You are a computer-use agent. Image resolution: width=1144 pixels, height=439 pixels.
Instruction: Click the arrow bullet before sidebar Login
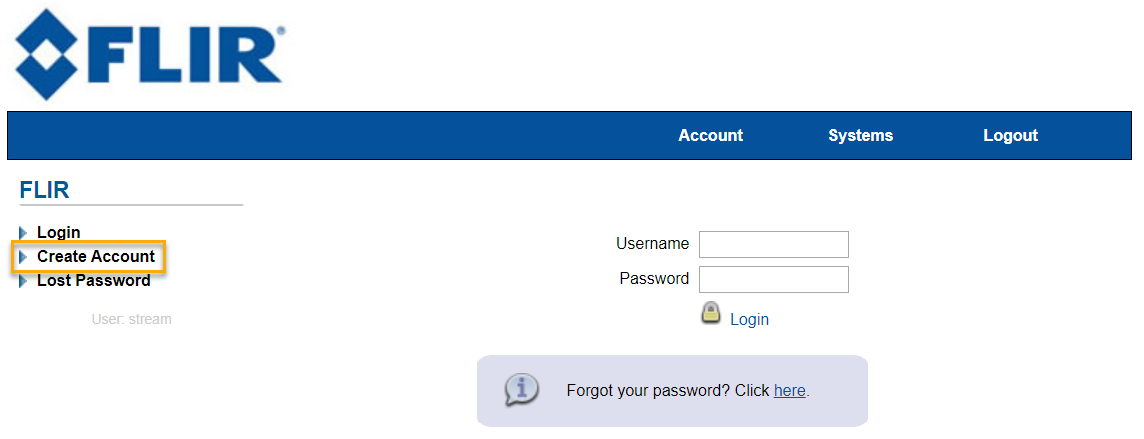coord(23,233)
